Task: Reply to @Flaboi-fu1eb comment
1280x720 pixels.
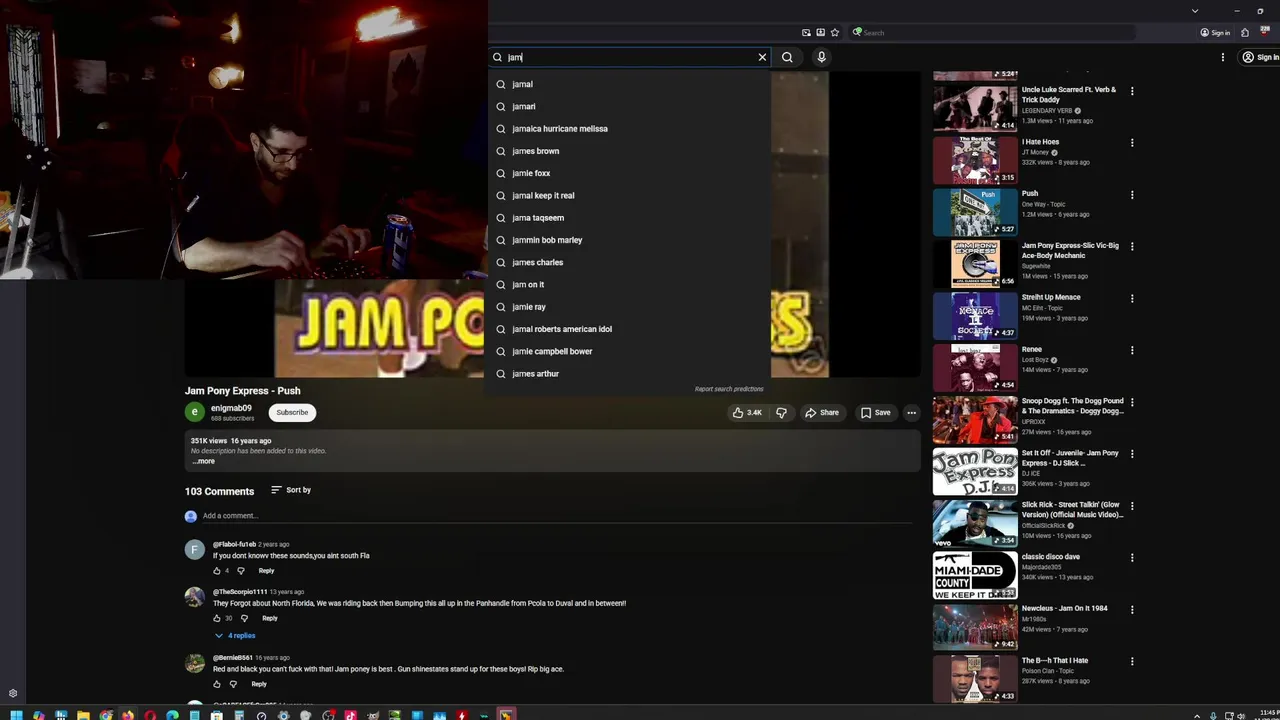Action: pos(266,571)
